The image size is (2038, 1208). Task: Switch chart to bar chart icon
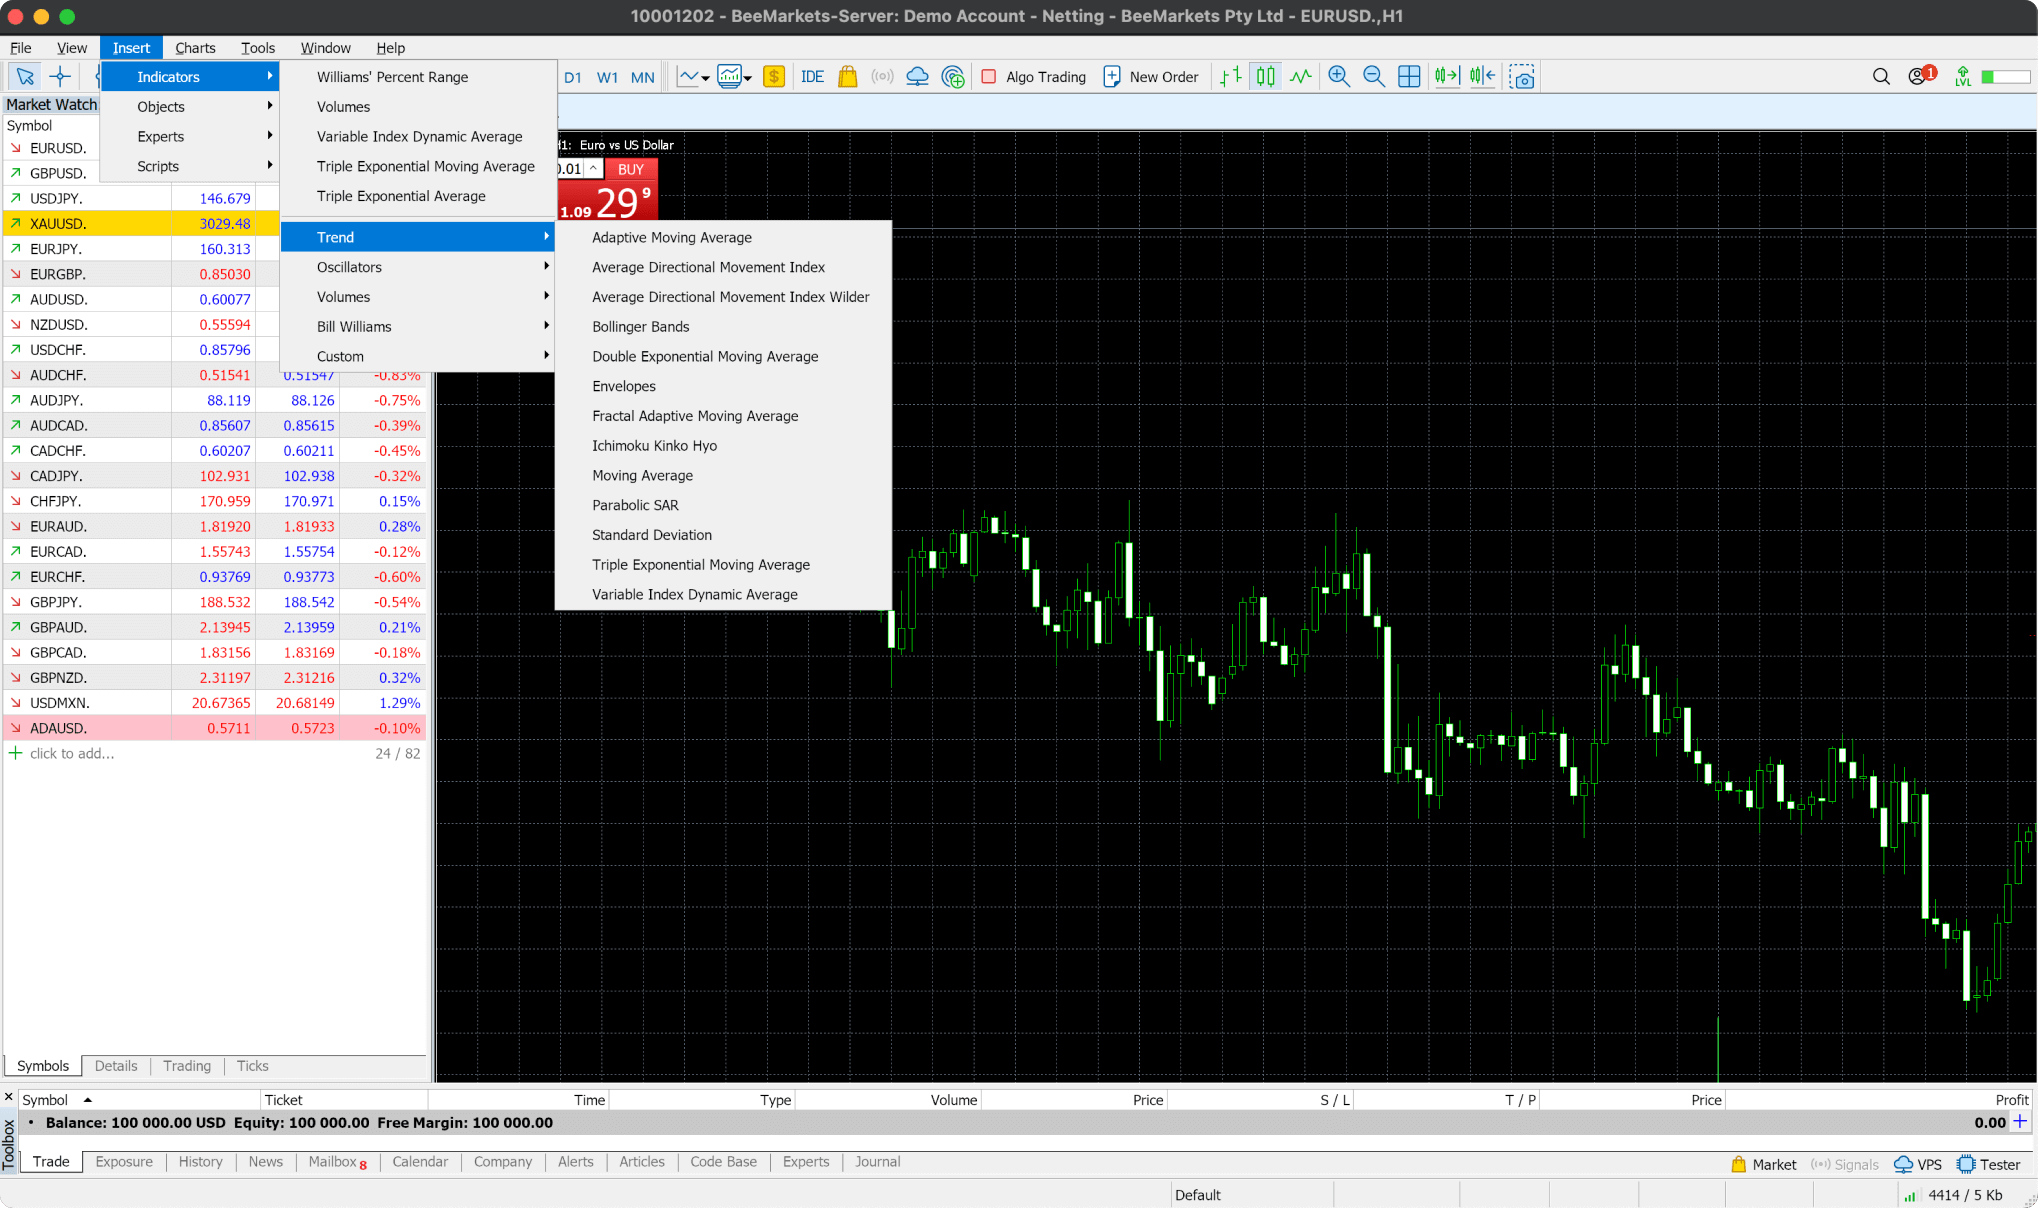[x=1231, y=76]
